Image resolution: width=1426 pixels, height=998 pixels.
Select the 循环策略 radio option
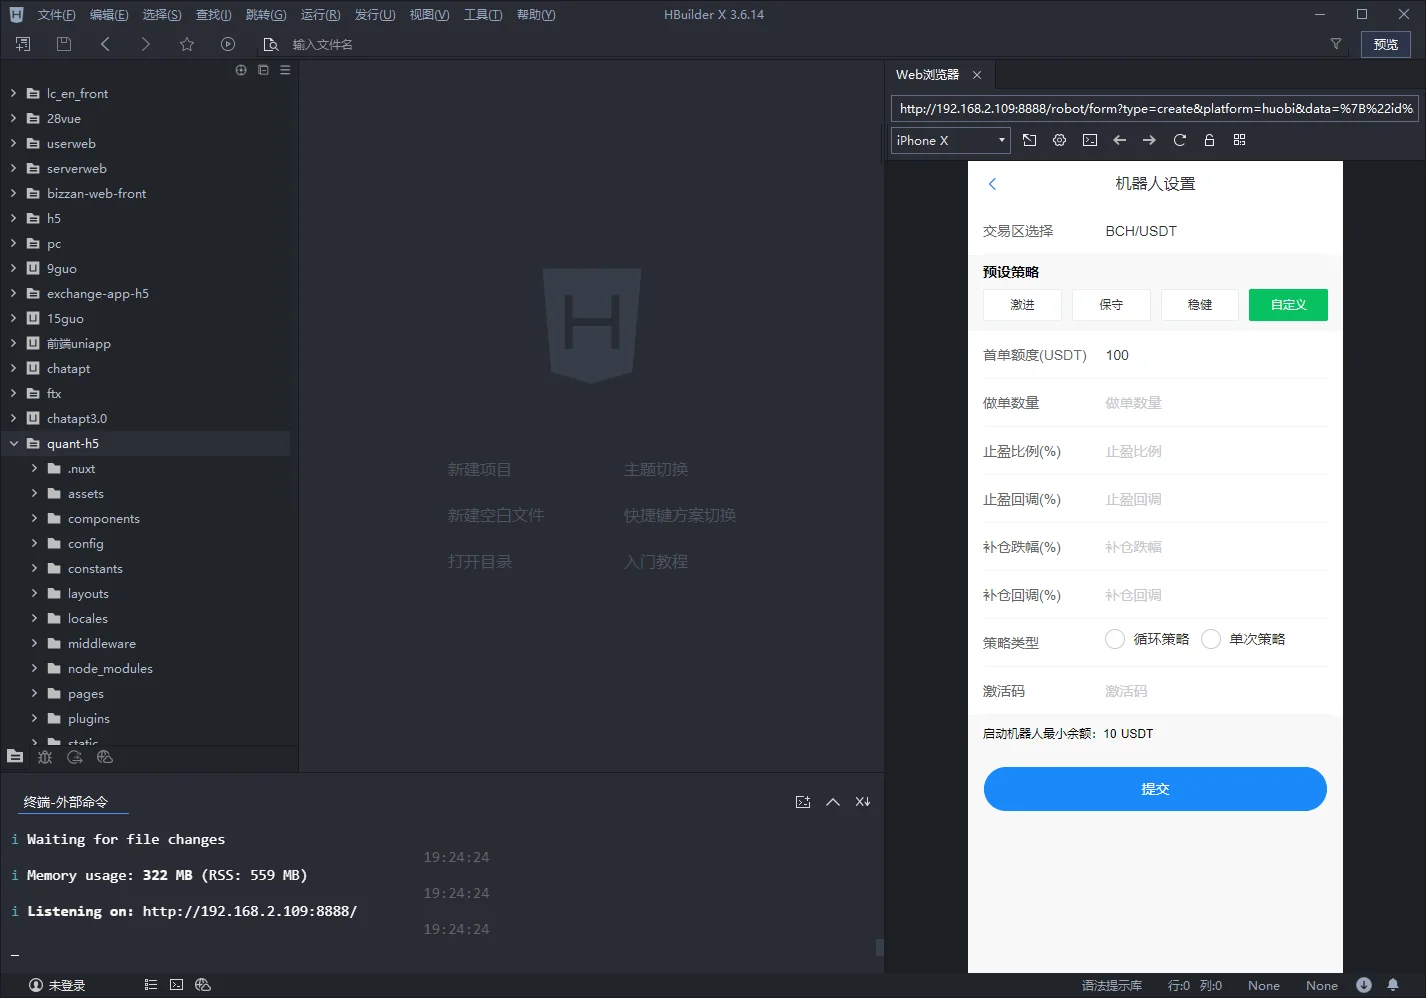click(1115, 639)
